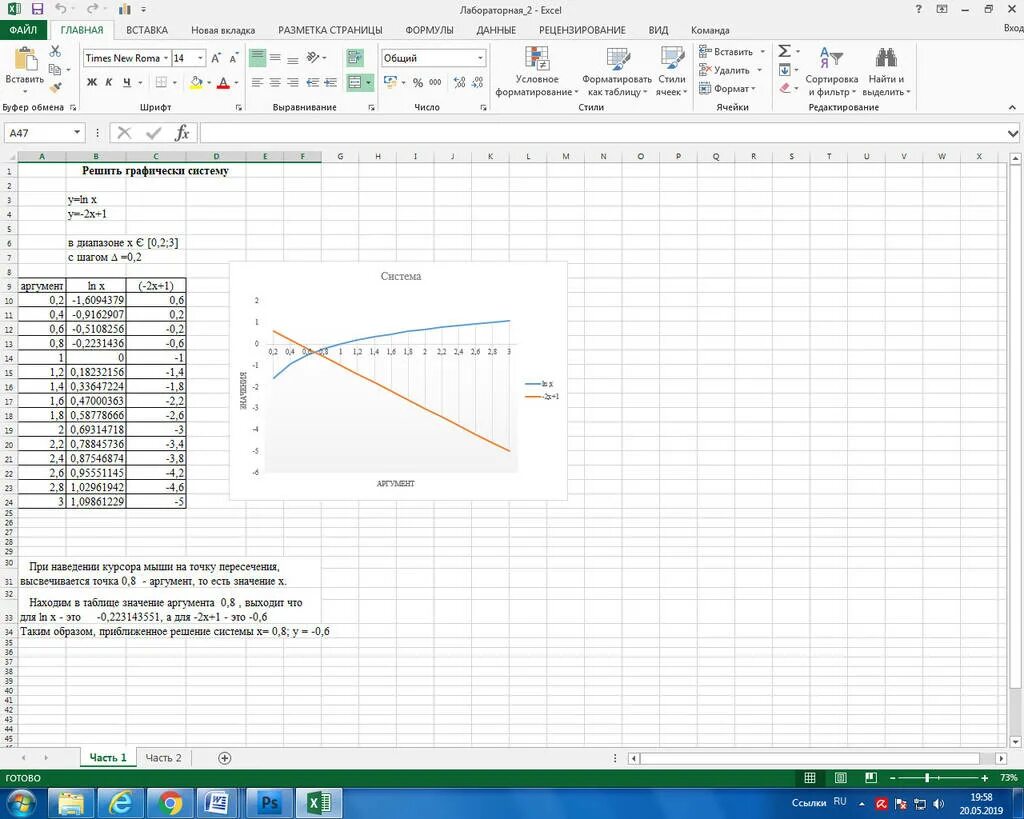Apply the red font color A
Image resolution: width=1024 pixels, height=819 pixels.
223,82
